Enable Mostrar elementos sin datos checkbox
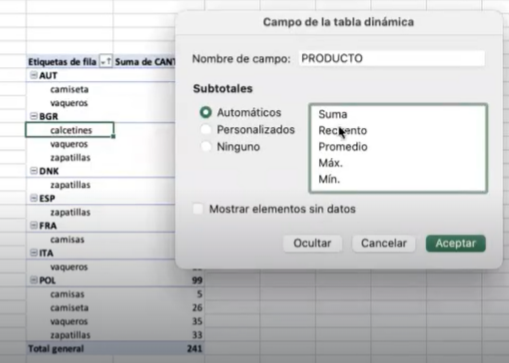 click(x=198, y=209)
